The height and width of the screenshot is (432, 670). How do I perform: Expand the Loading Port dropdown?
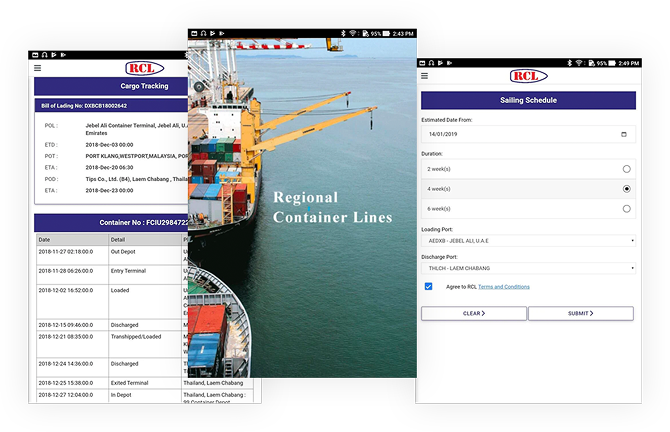(528, 240)
